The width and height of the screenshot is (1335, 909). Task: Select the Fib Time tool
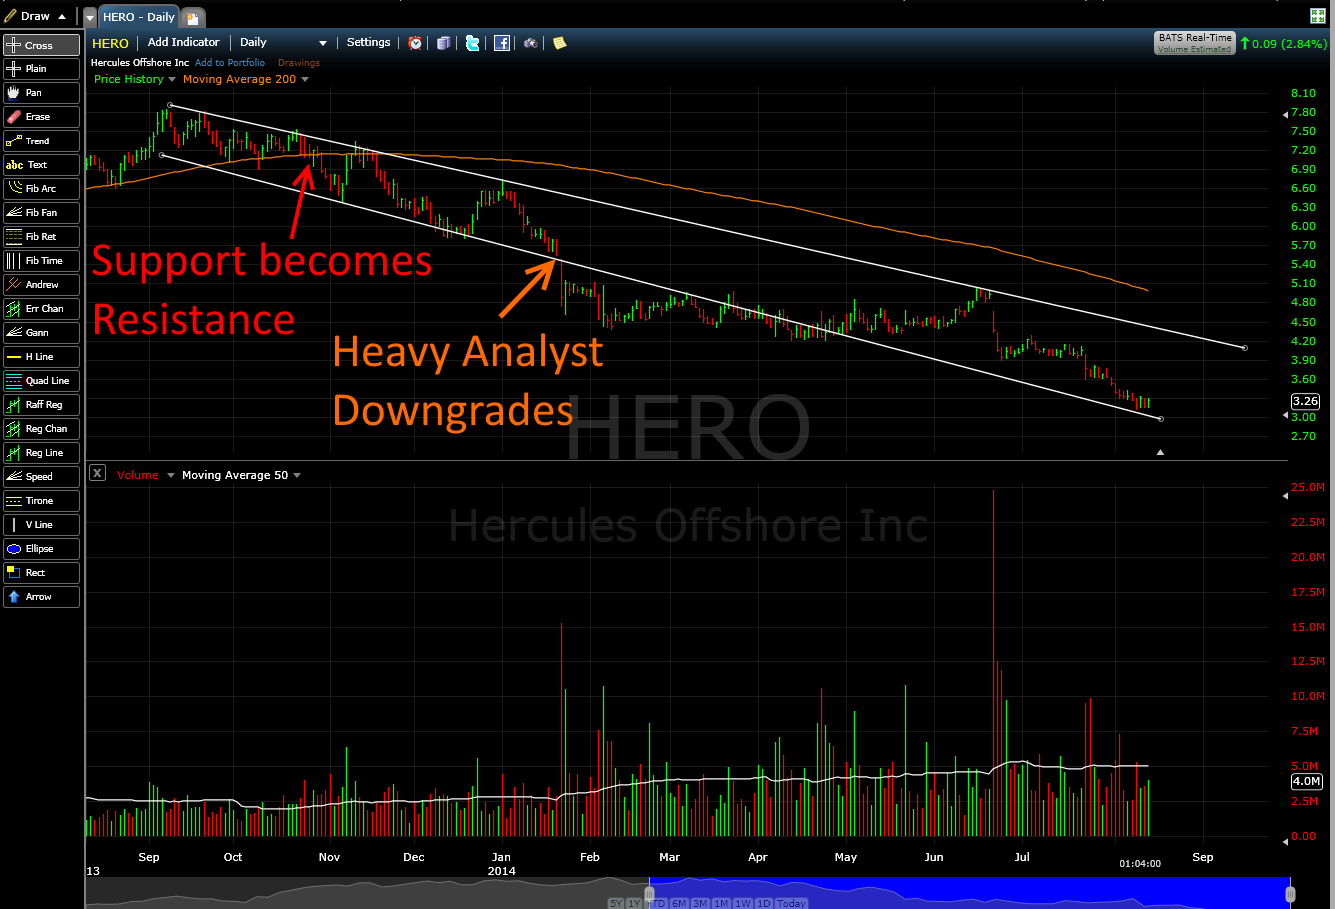[x=41, y=261]
